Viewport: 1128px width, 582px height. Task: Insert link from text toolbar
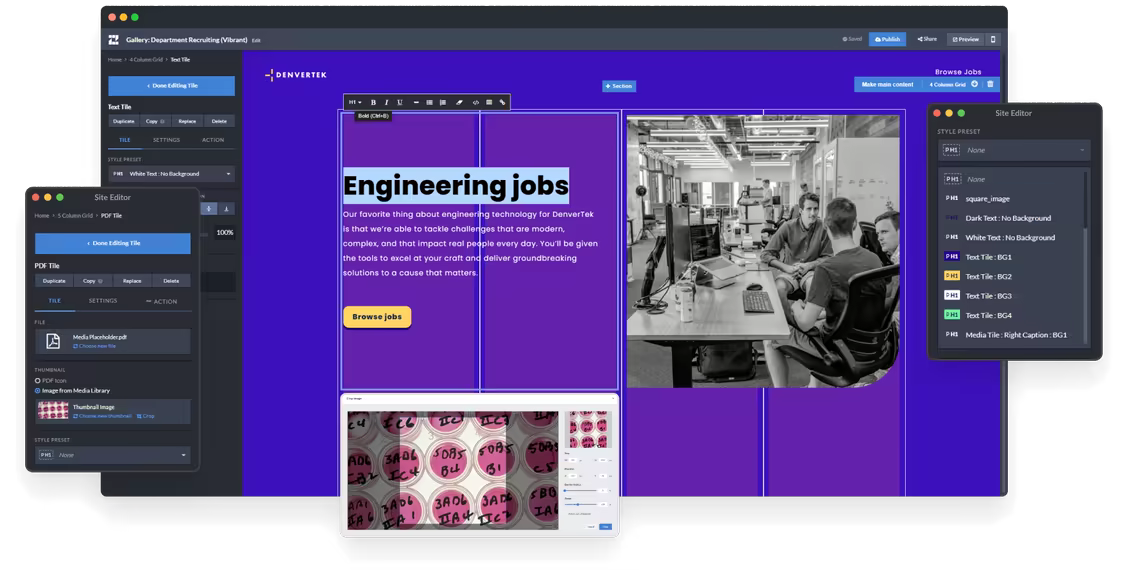coord(502,102)
